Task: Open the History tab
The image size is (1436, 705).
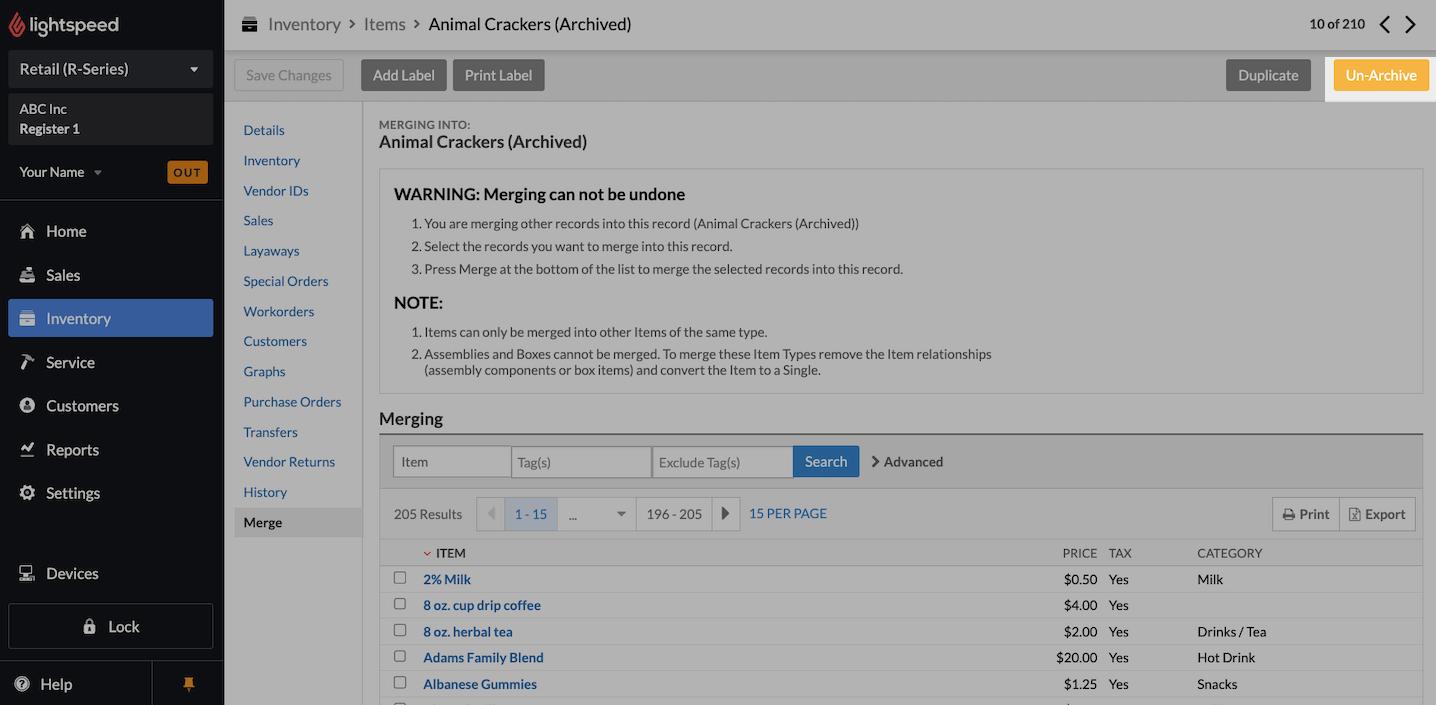Action: (x=265, y=492)
